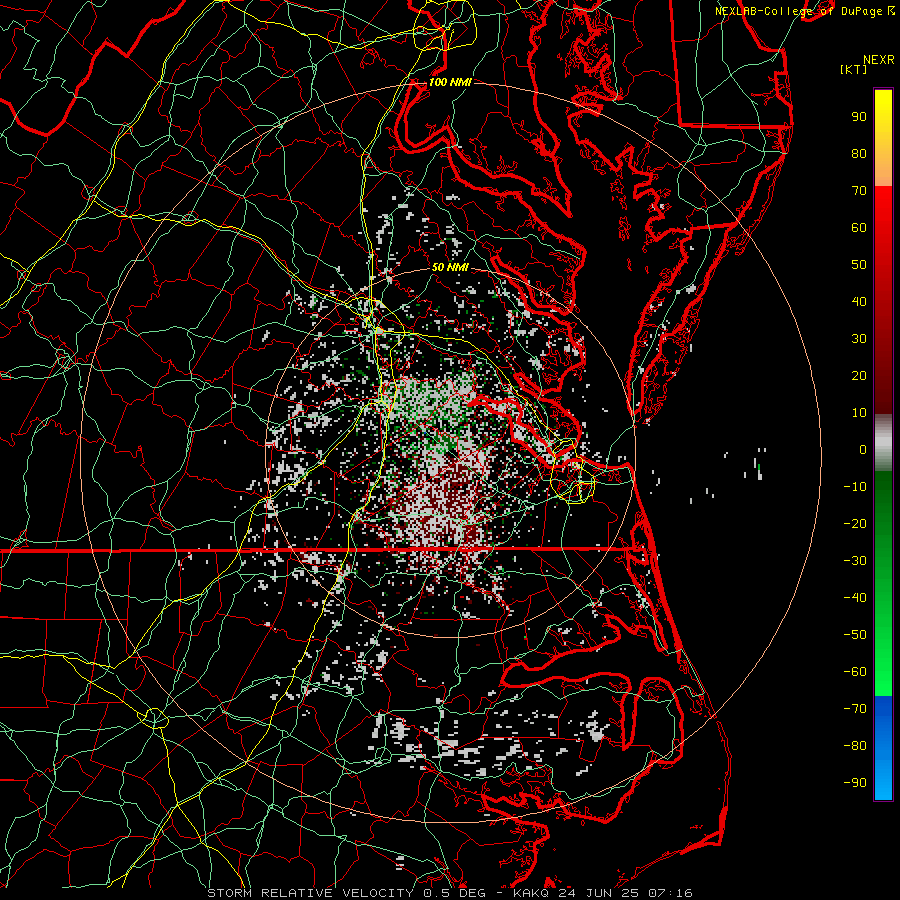
Task: Click the -70 value on the velocity scale
Action: coord(855,709)
